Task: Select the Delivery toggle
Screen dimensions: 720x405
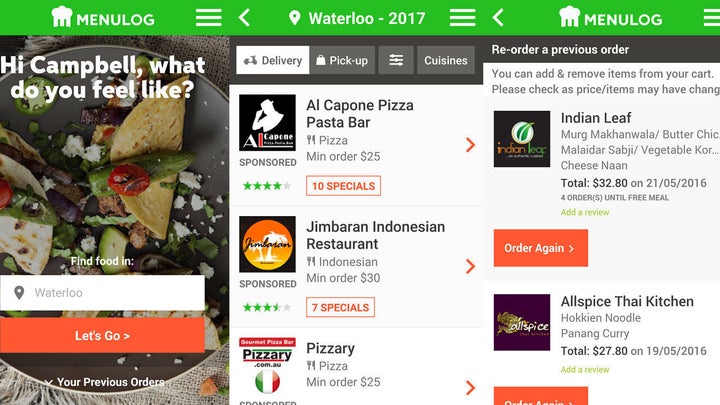Action: click(x=273, y=60)
